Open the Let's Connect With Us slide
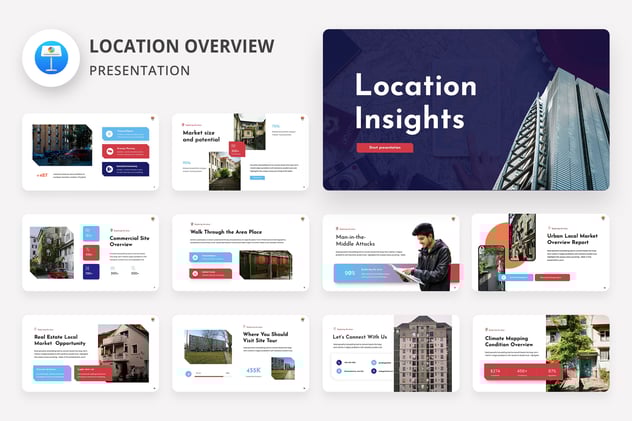Image resolution: width=632 pixels, height=421 pixels. [x=390, y=353]
